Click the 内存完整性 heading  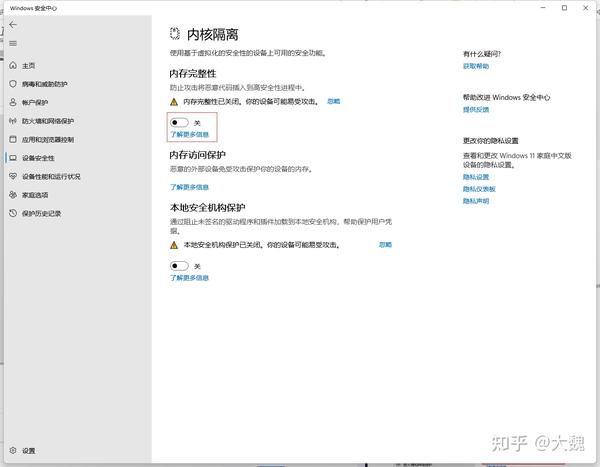point(193,73)
